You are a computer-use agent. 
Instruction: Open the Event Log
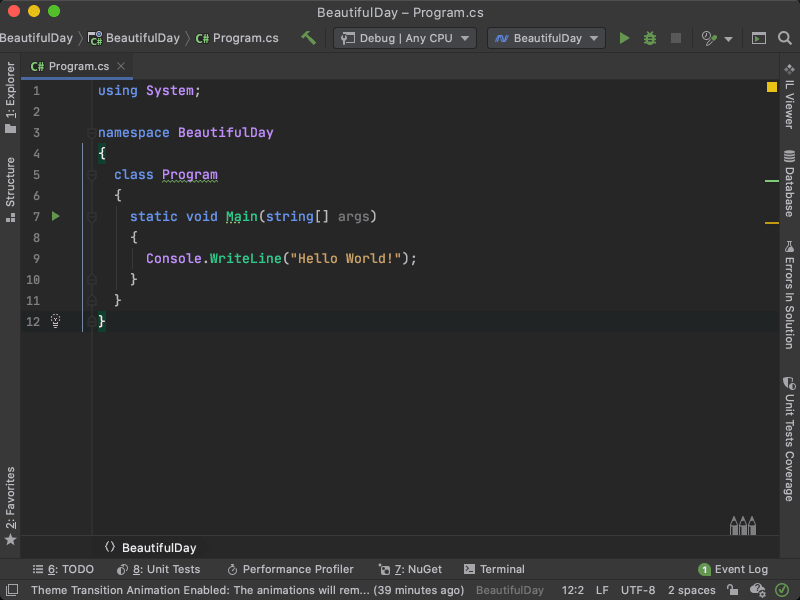coord(733,569)
